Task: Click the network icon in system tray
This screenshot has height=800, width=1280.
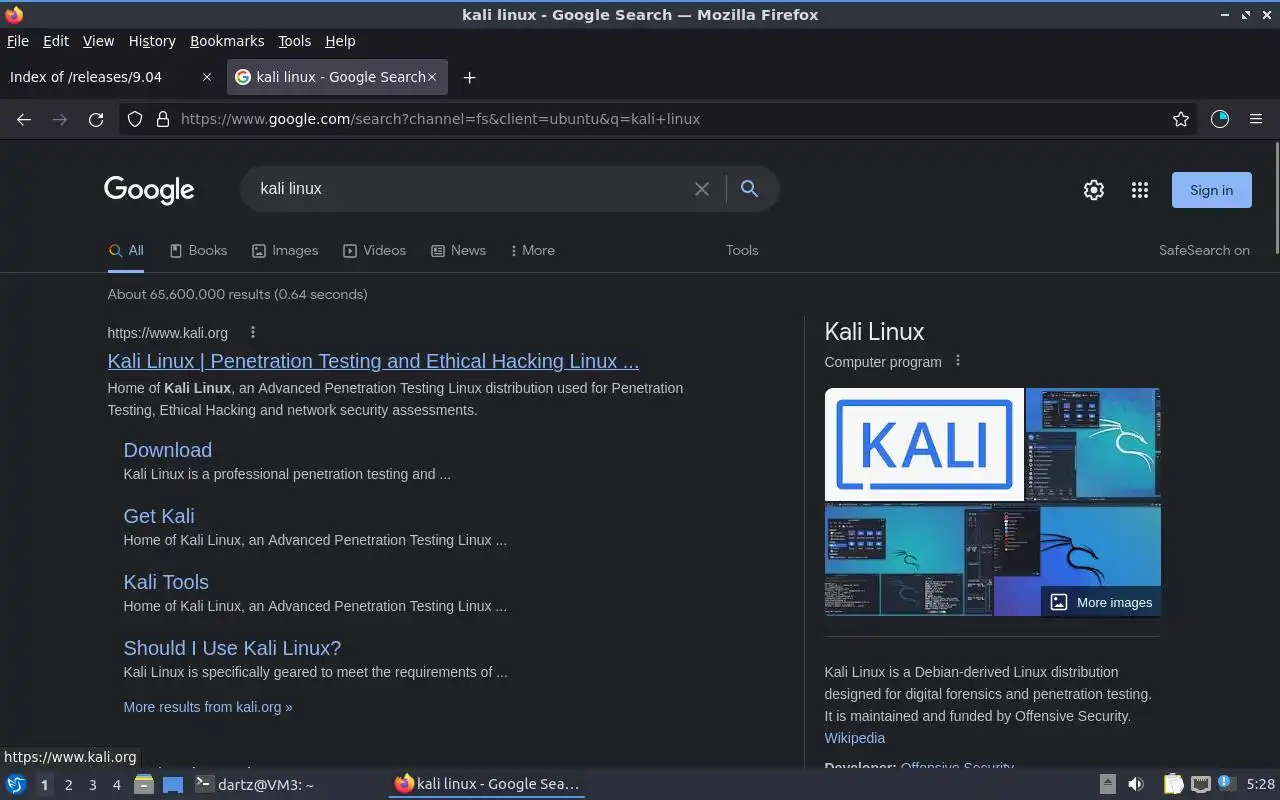Action: (x=1201, y=784)
